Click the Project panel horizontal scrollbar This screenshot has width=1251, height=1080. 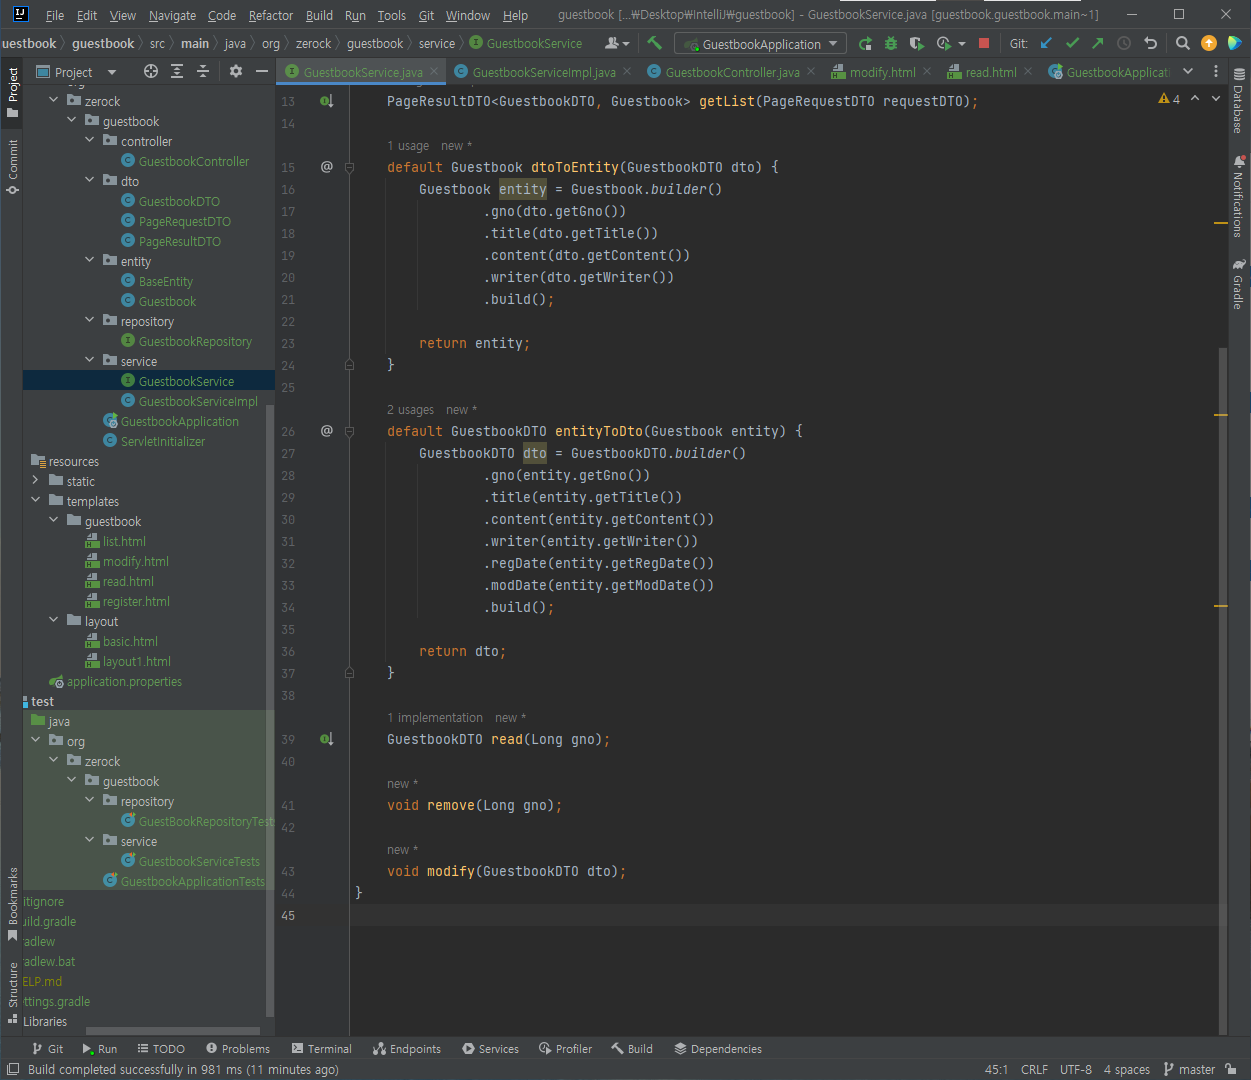click(x=172, y=1031)
